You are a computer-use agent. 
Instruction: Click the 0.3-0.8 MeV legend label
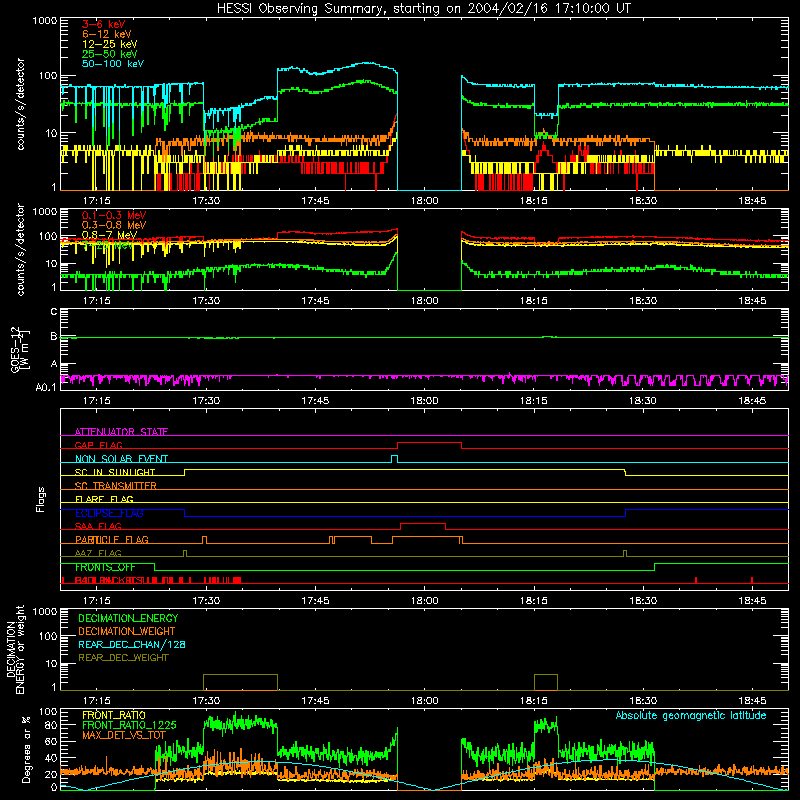pos(114,225)
